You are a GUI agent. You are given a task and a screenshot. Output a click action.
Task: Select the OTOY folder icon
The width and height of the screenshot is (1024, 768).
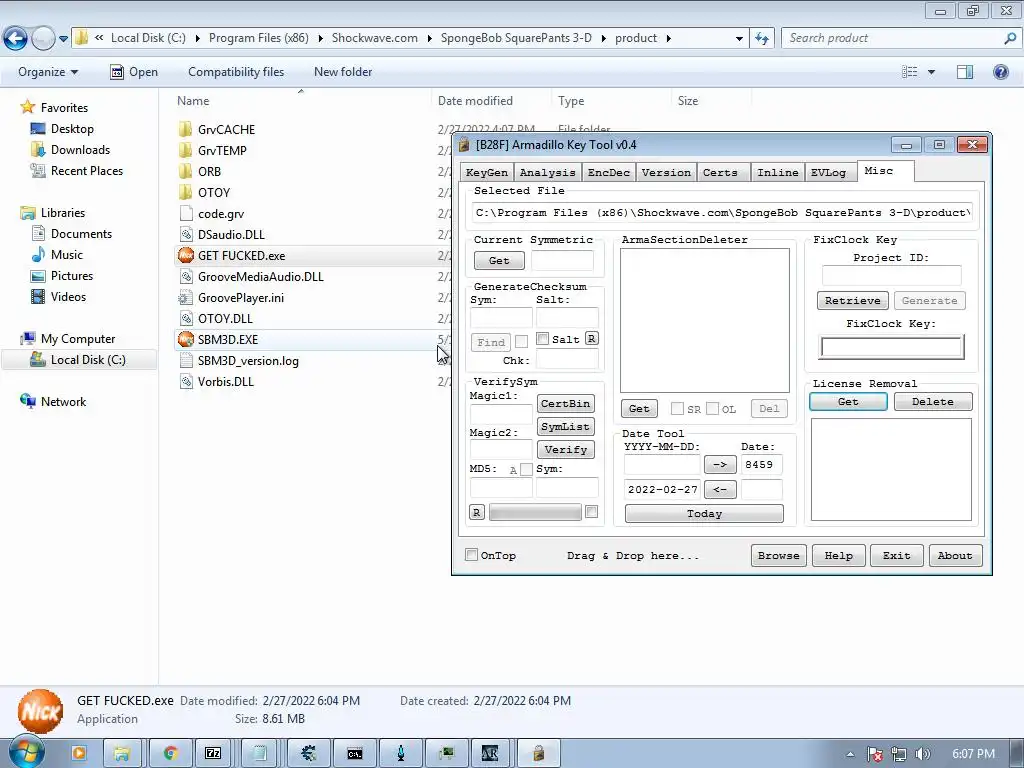coord(186,192)
